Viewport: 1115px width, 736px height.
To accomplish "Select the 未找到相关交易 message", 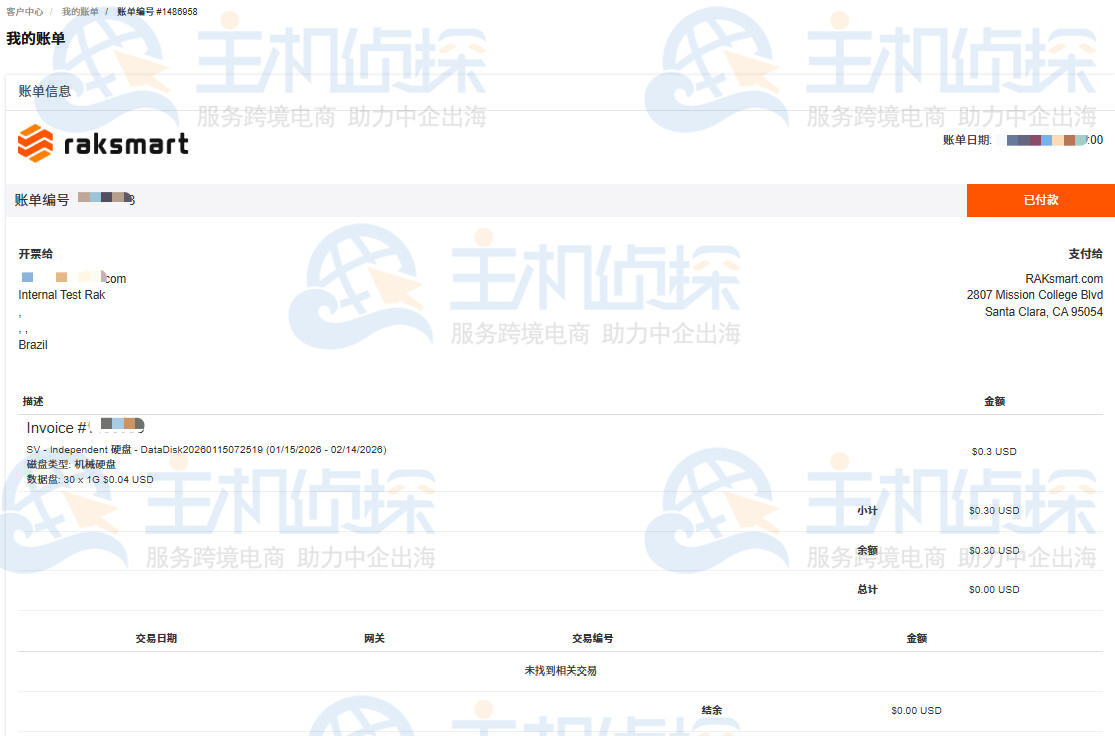I will 560,671.
